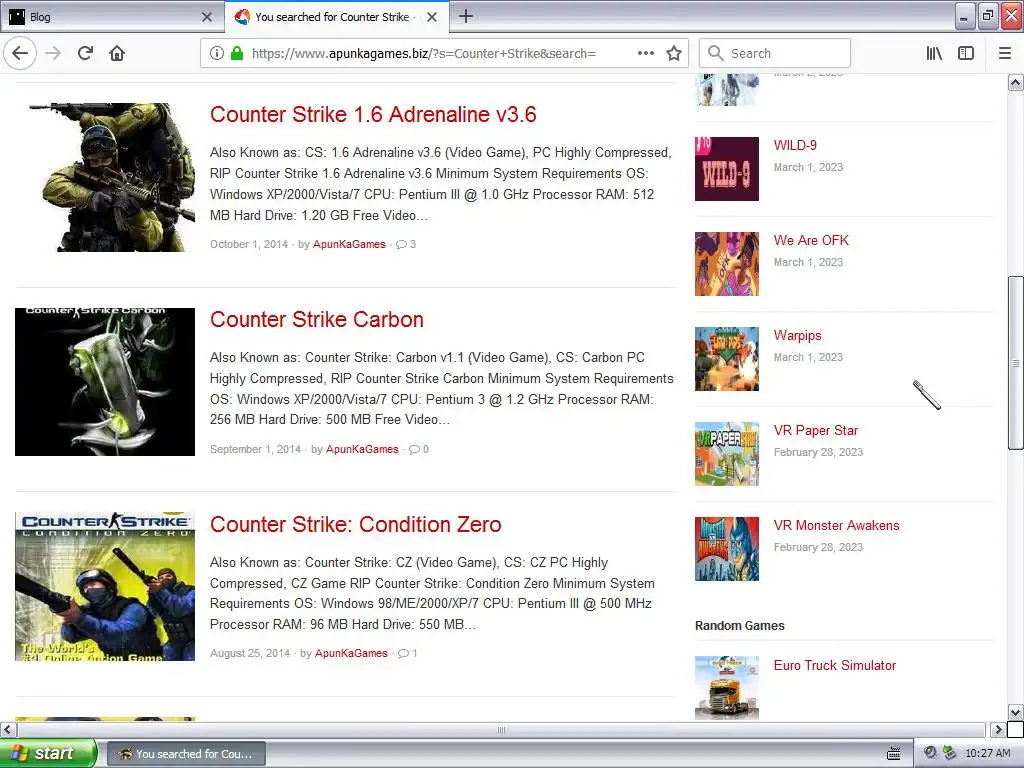The image size is (1024, 768).
Task: Click the second system tray network icon
Action: [x=949, y=753]
